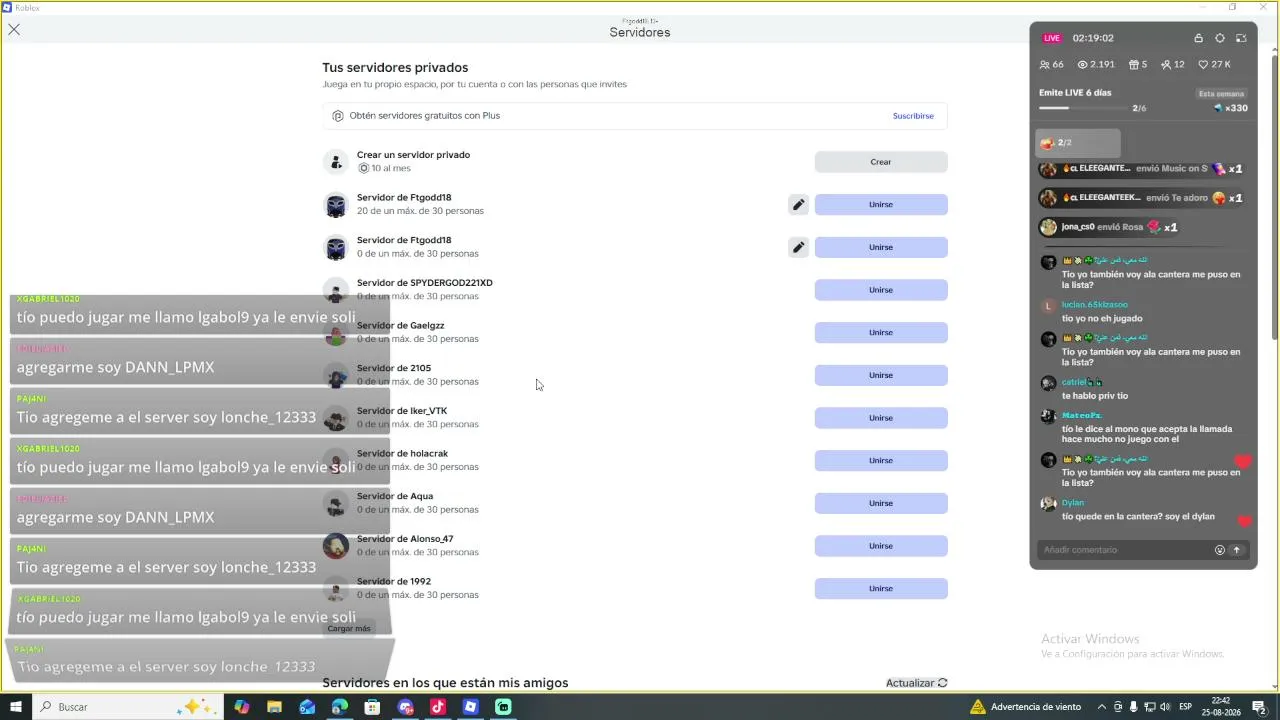Click the jona_cs0 Rosa gift notification
This screenshot has height=720, width=1280.
pyautogui.click(x=1110, y=227)
